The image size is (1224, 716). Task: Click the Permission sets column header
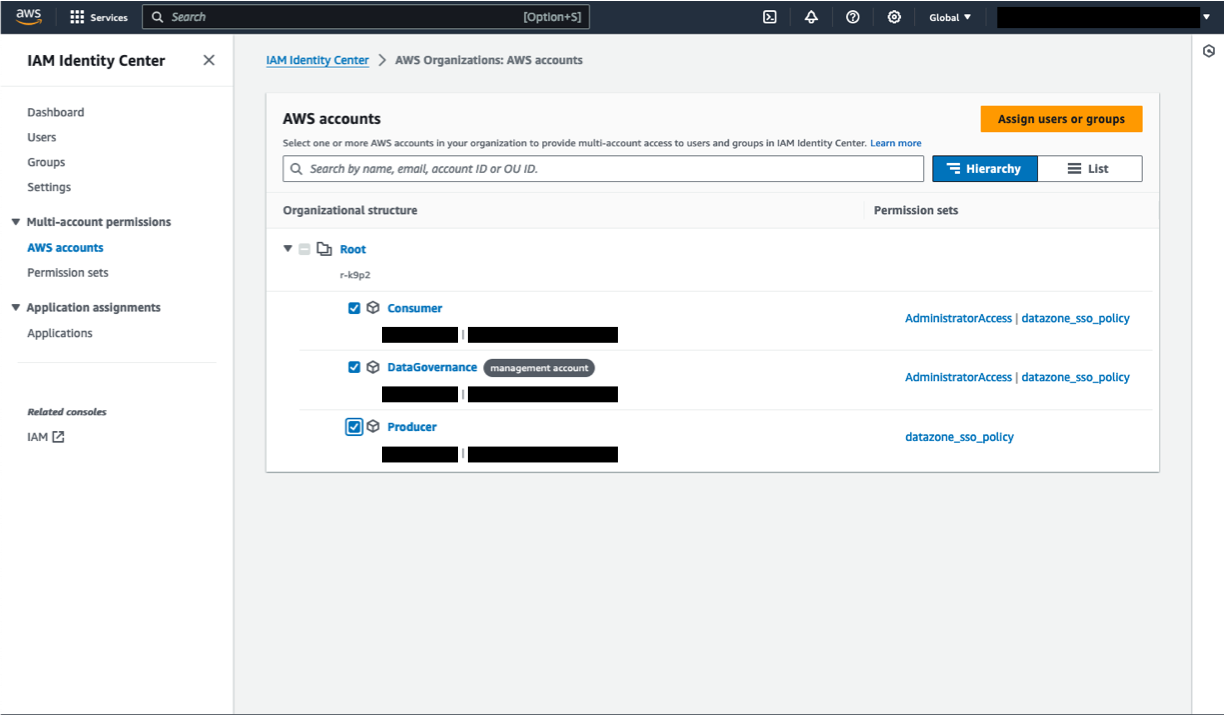[x=916, y=210]
